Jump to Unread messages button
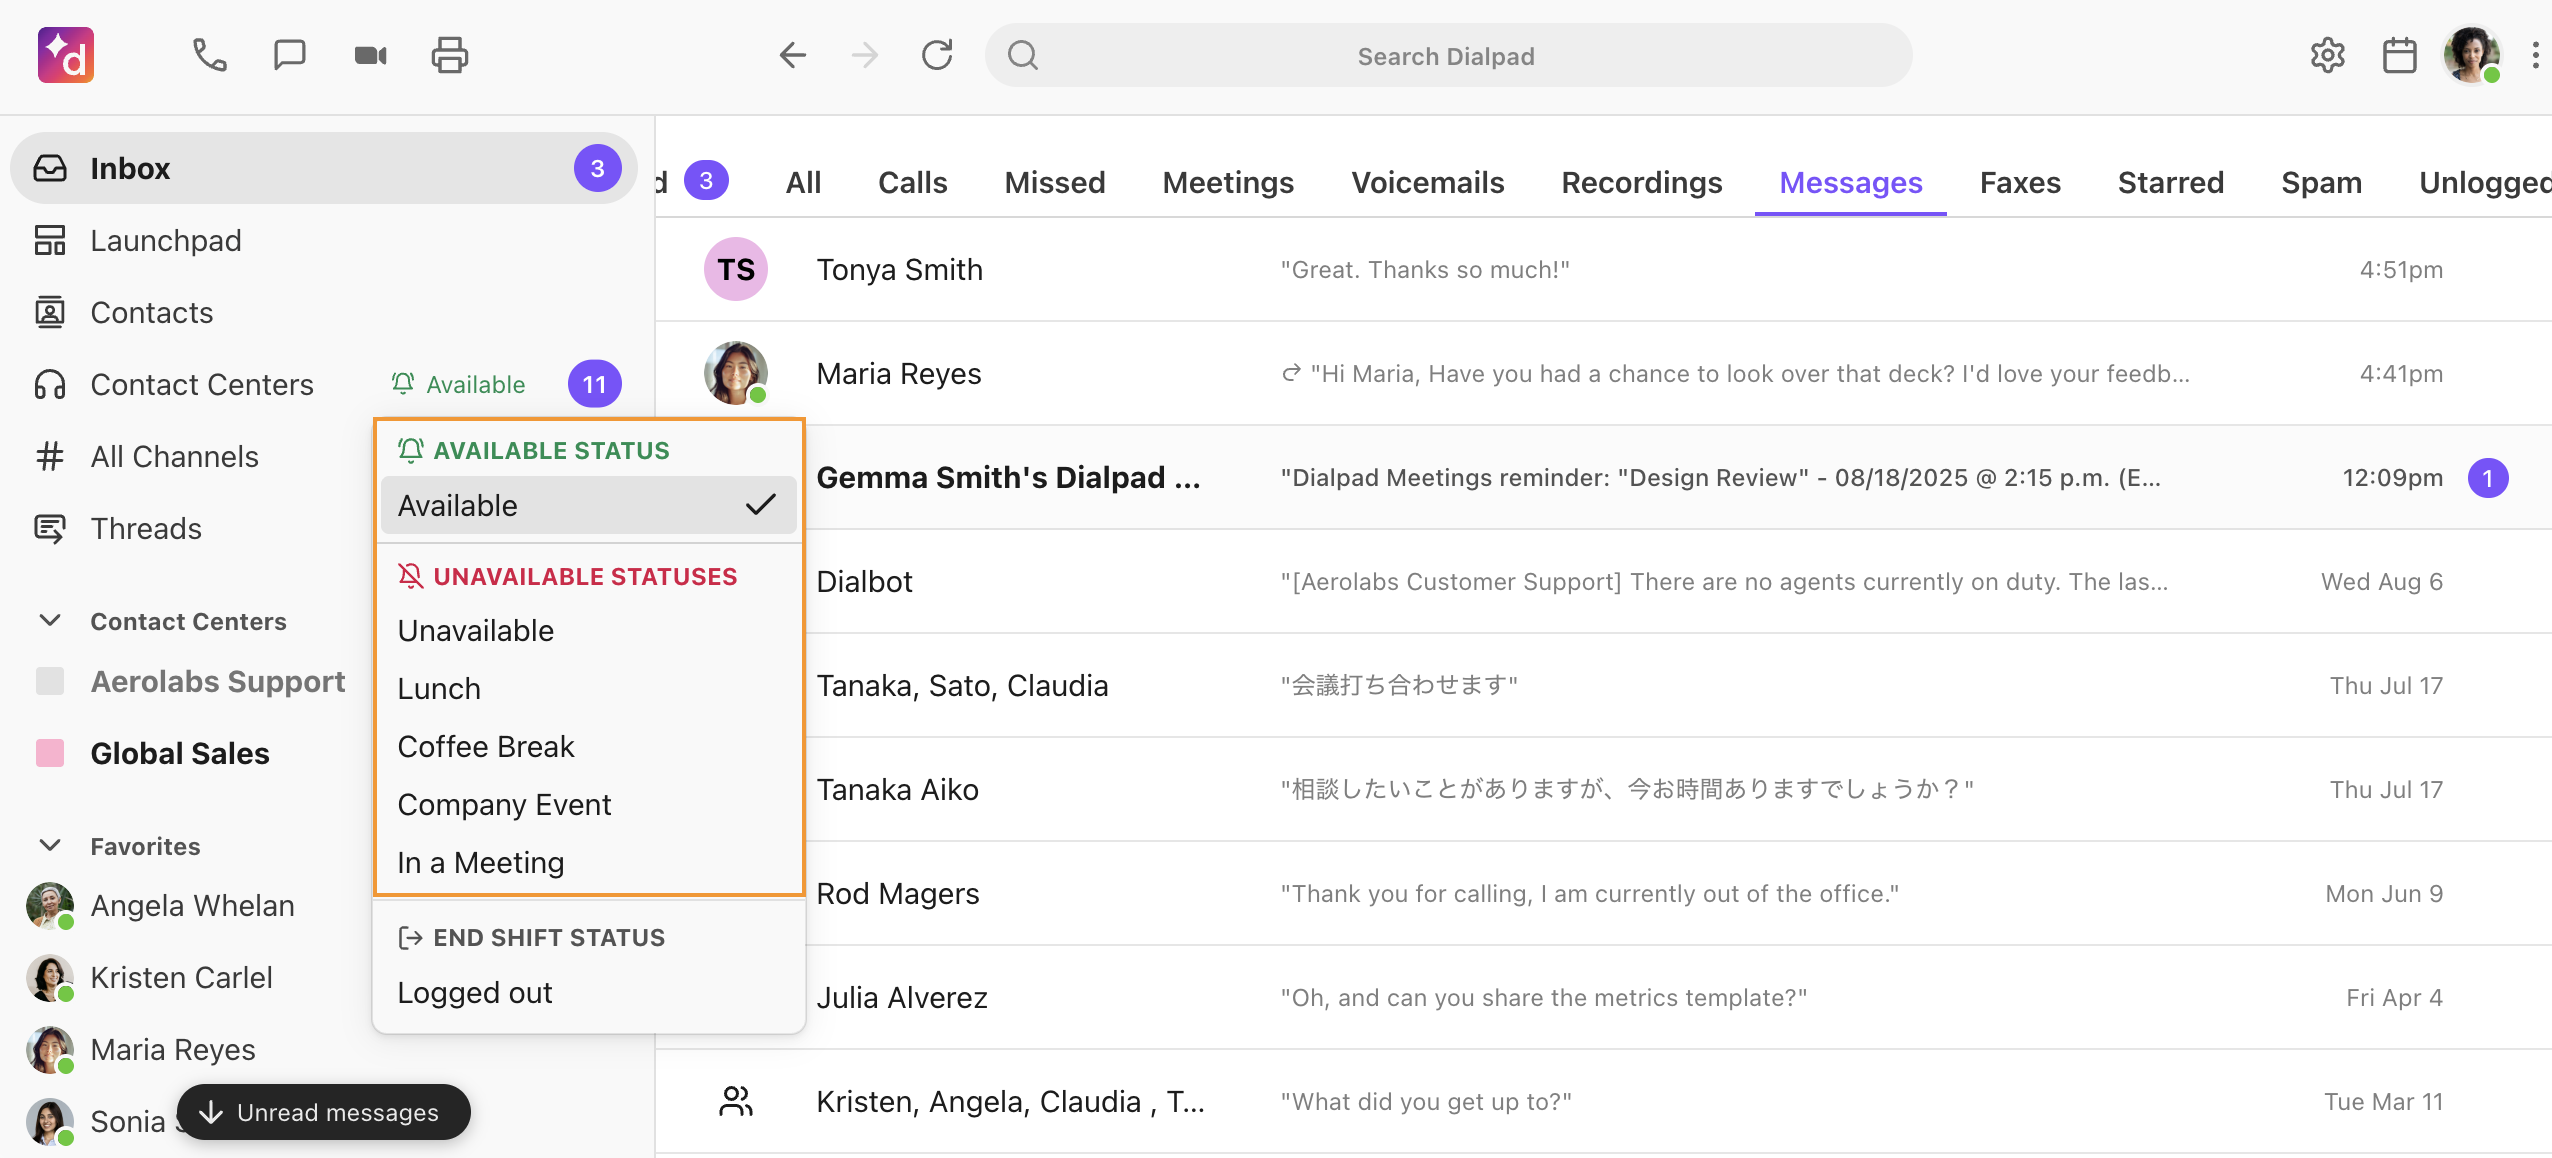The image size is (2552, 1158). pos(323,1112)
